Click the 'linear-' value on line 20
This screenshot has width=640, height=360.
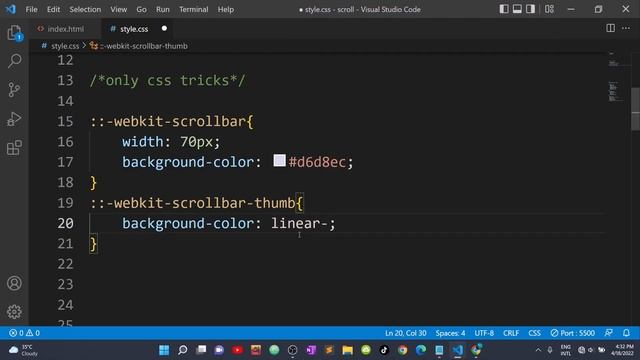[300, 223]
